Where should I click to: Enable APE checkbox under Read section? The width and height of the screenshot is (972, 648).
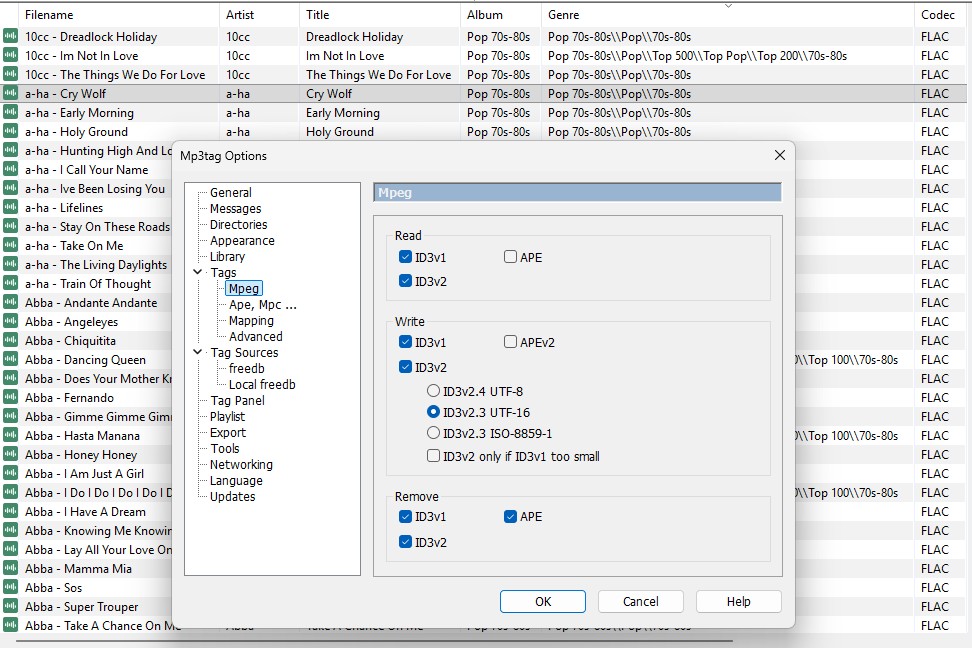511,257
